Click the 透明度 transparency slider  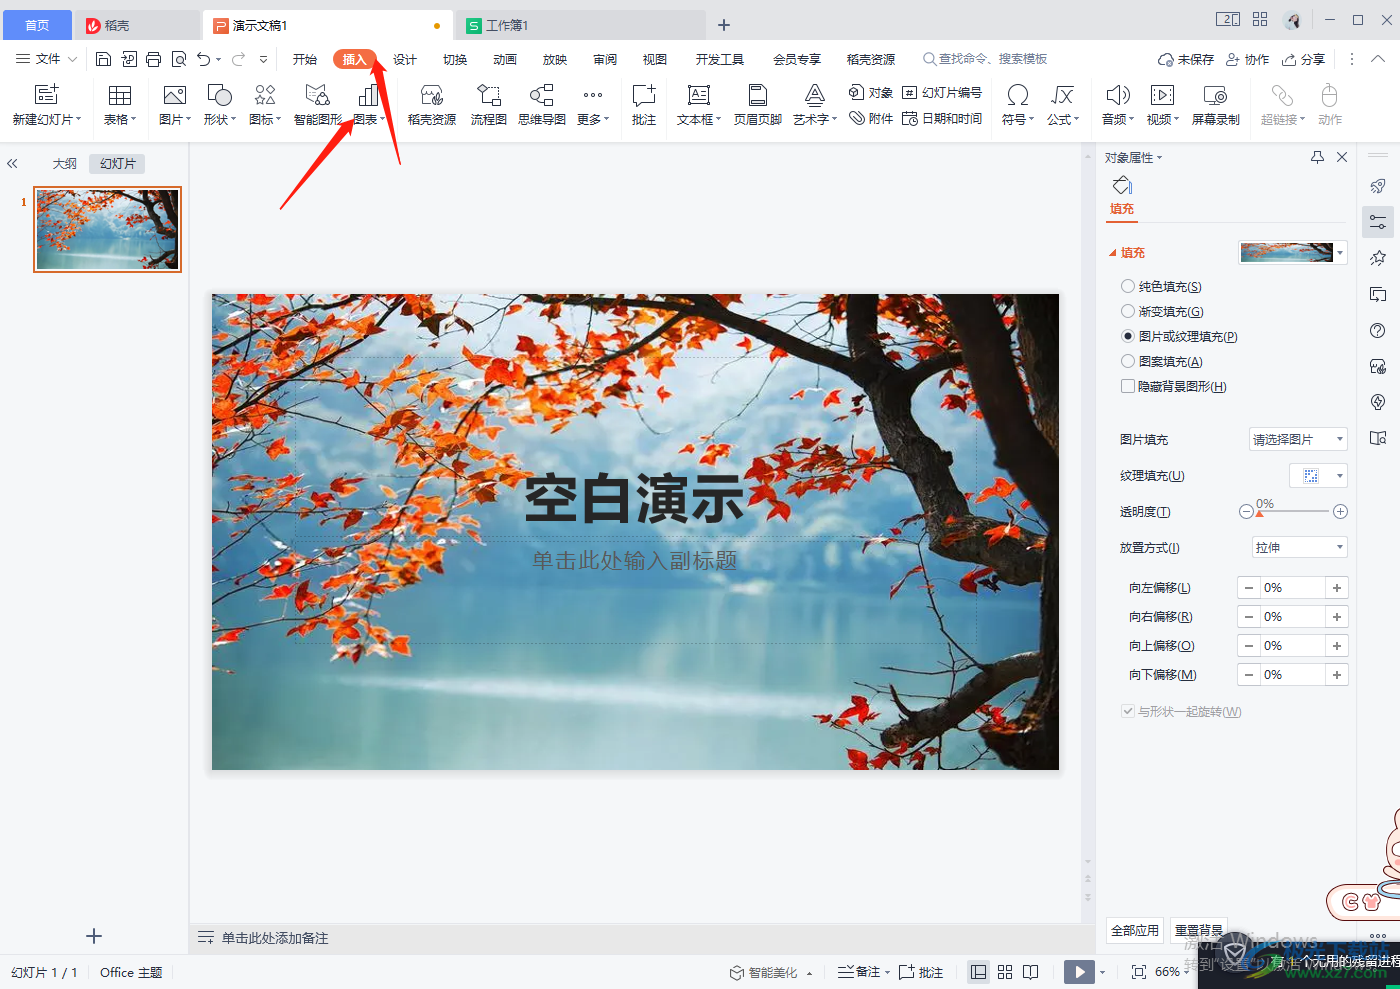1293,511
